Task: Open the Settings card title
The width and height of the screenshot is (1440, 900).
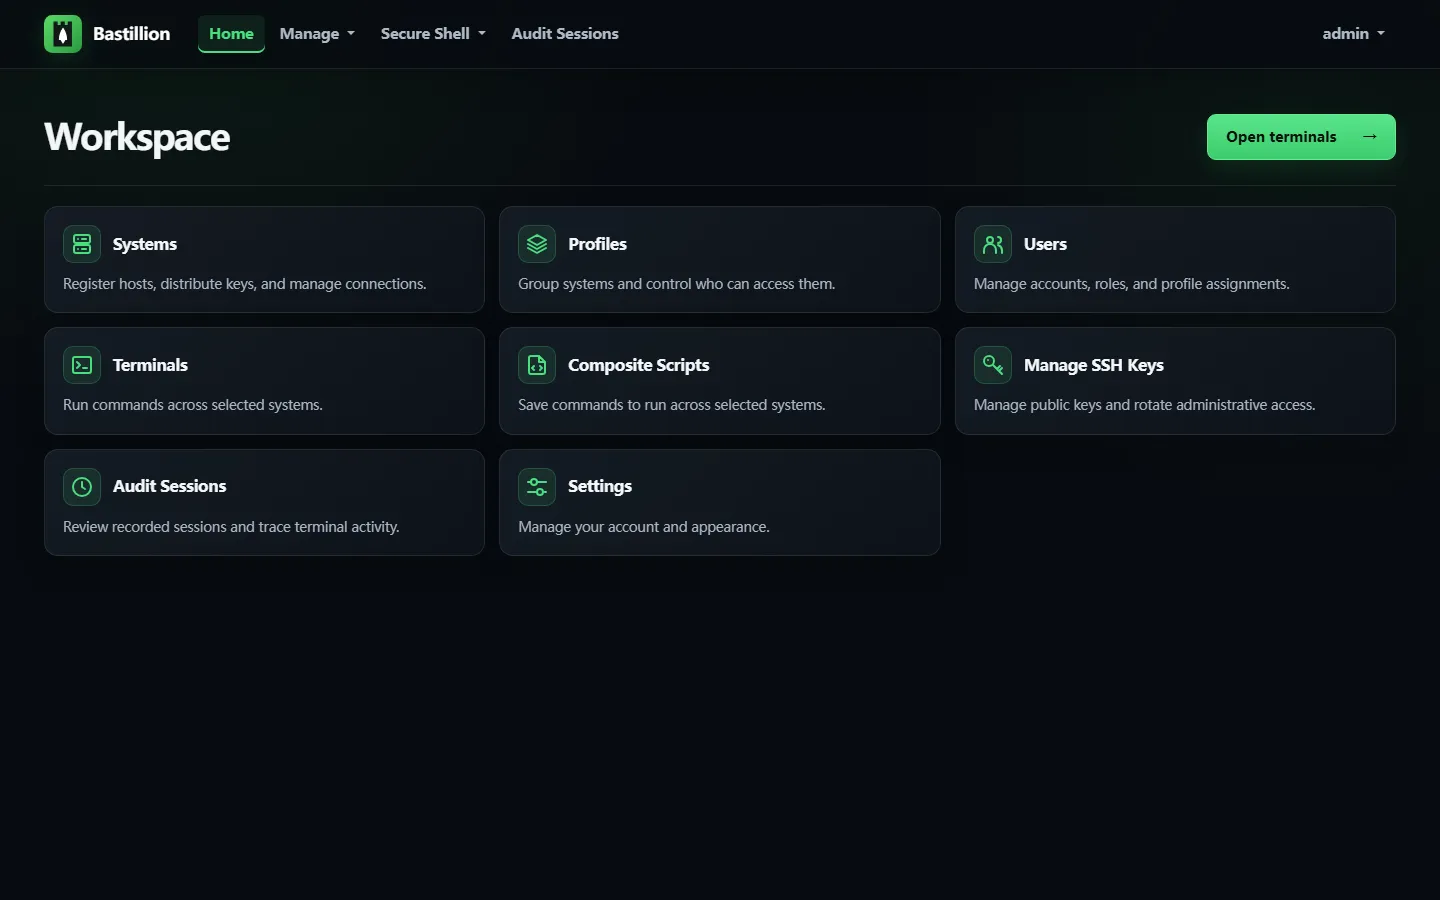Action: 600,486
